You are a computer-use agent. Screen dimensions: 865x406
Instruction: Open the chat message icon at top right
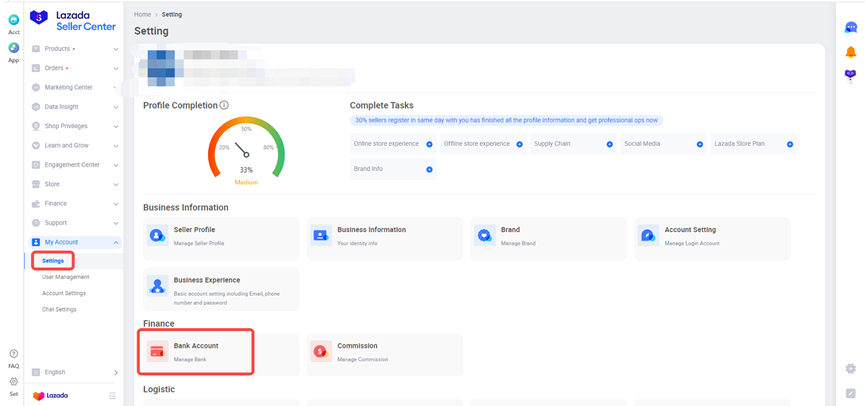point(850,28)
